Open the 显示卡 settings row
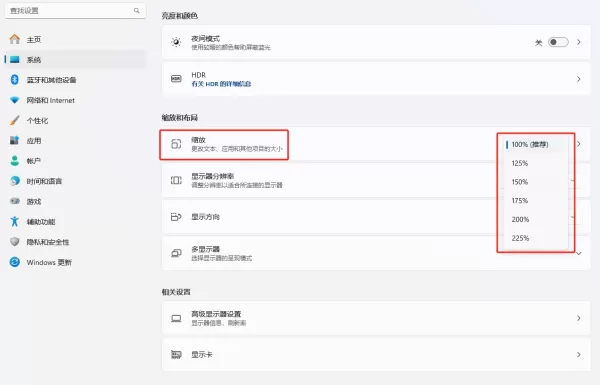 pyautogui.click(x=376, y=354)
